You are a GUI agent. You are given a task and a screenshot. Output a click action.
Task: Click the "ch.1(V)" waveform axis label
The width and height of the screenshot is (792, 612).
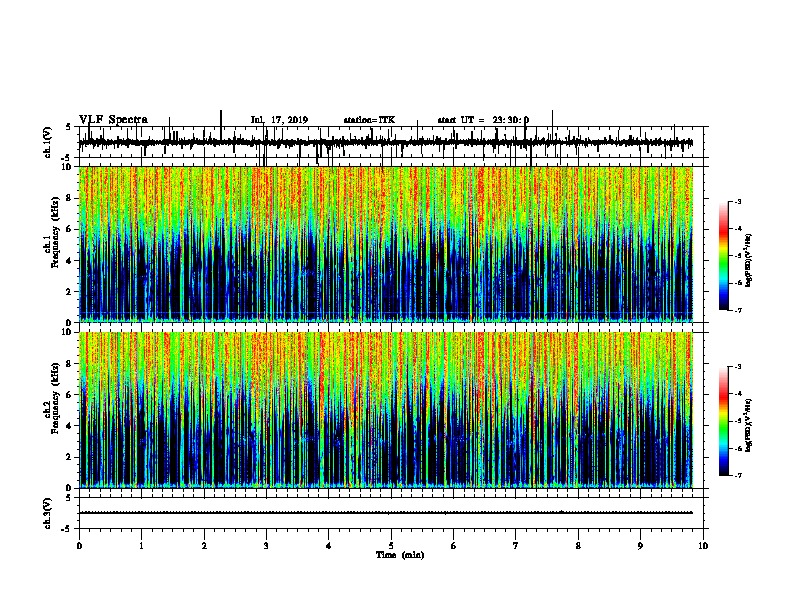47,142
